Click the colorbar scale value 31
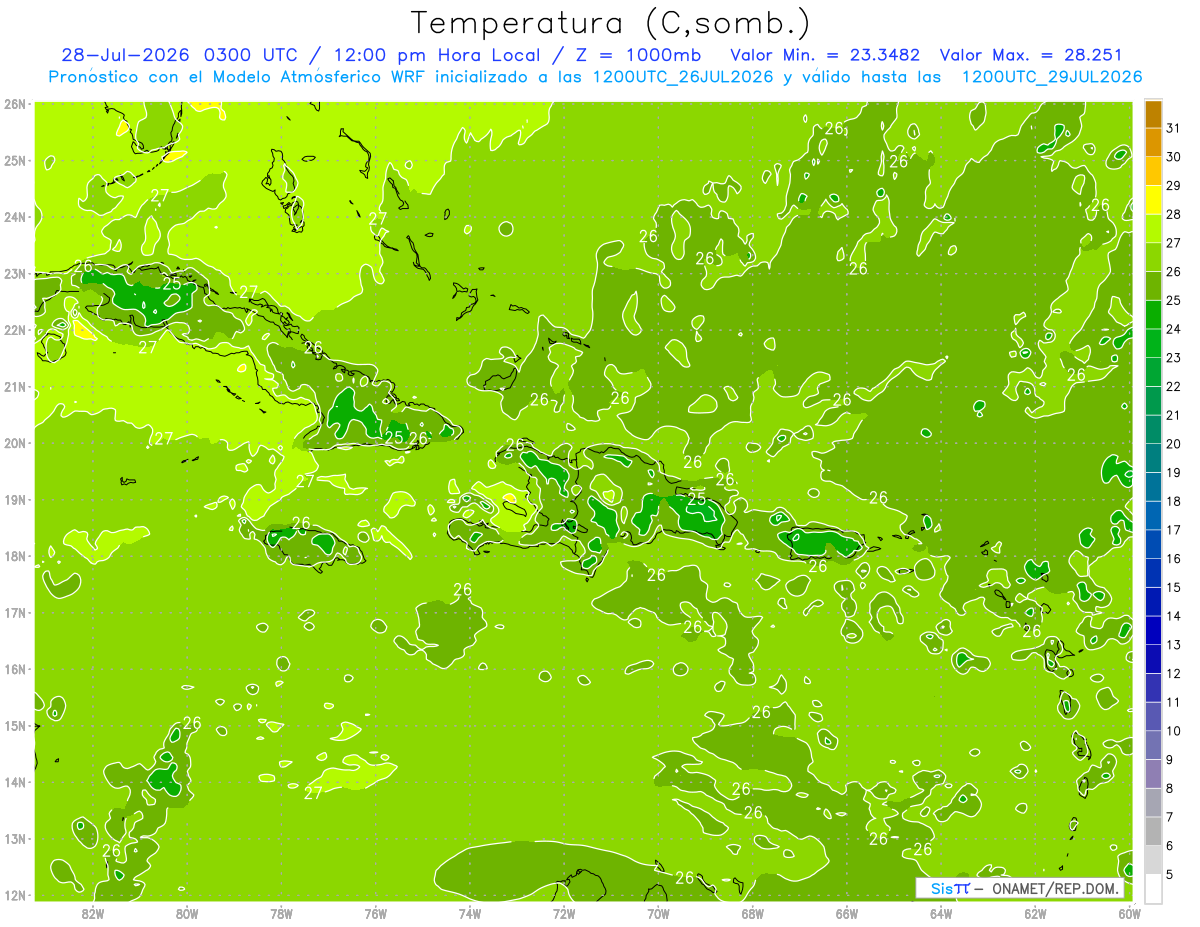The image size is (1200, 927). click(1174, 128)
